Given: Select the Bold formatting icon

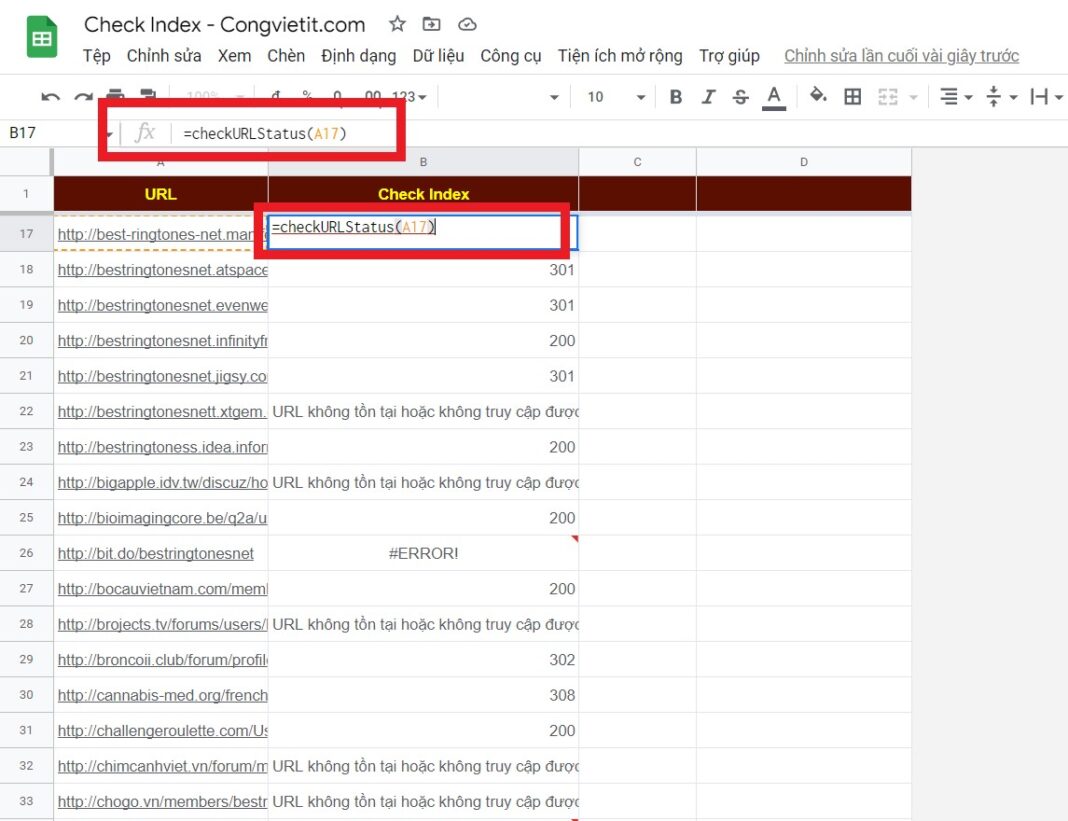Looking at the screenshot, I should pyautogui.click(x=675, y=97).
